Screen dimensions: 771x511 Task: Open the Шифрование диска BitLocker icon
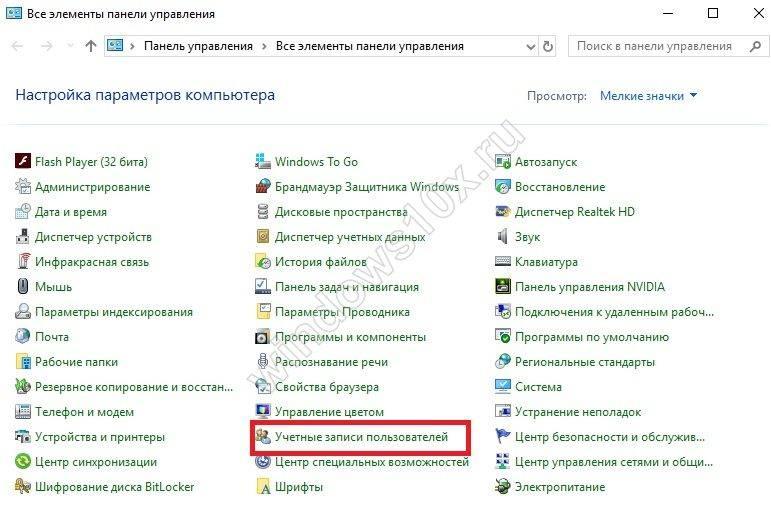(23, 487)
